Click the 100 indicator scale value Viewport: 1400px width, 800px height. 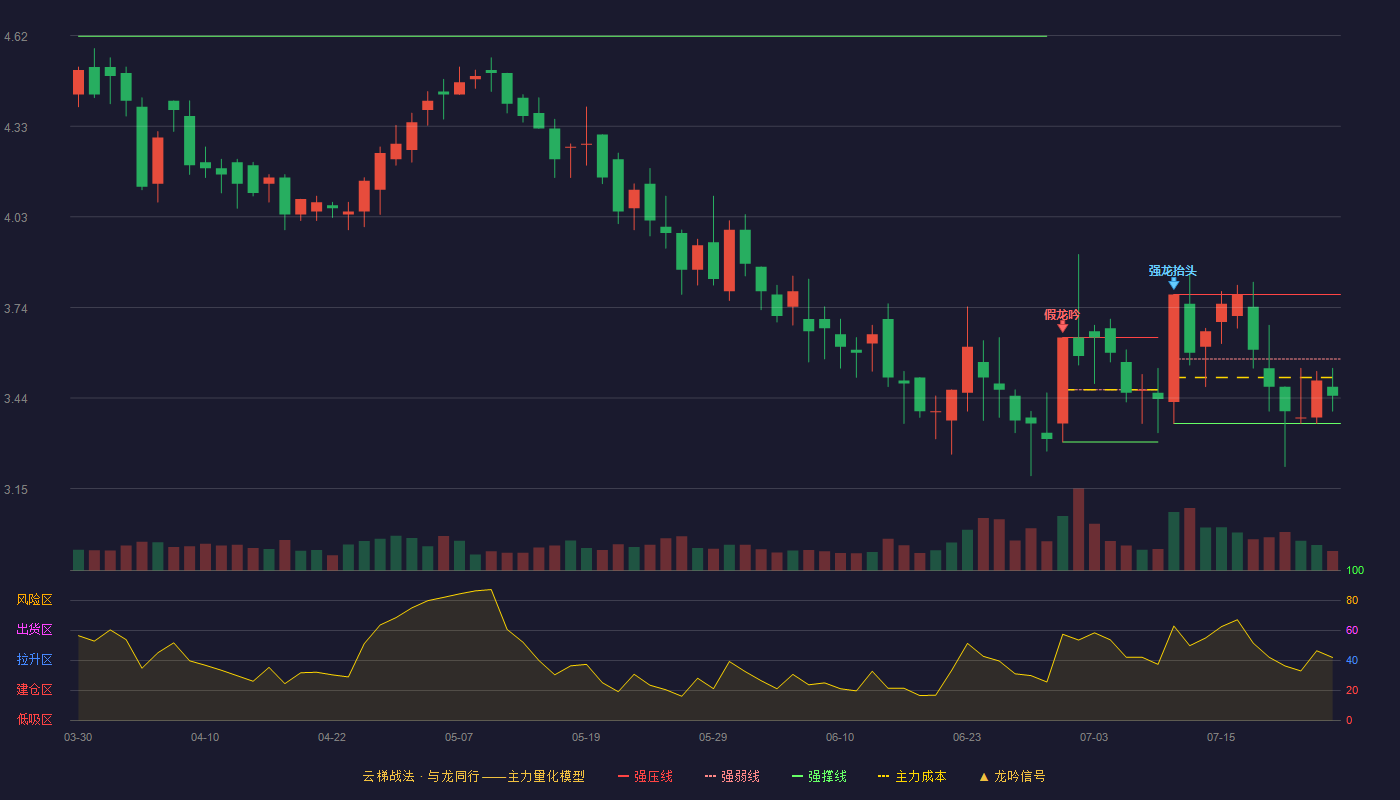point(1355,571)
